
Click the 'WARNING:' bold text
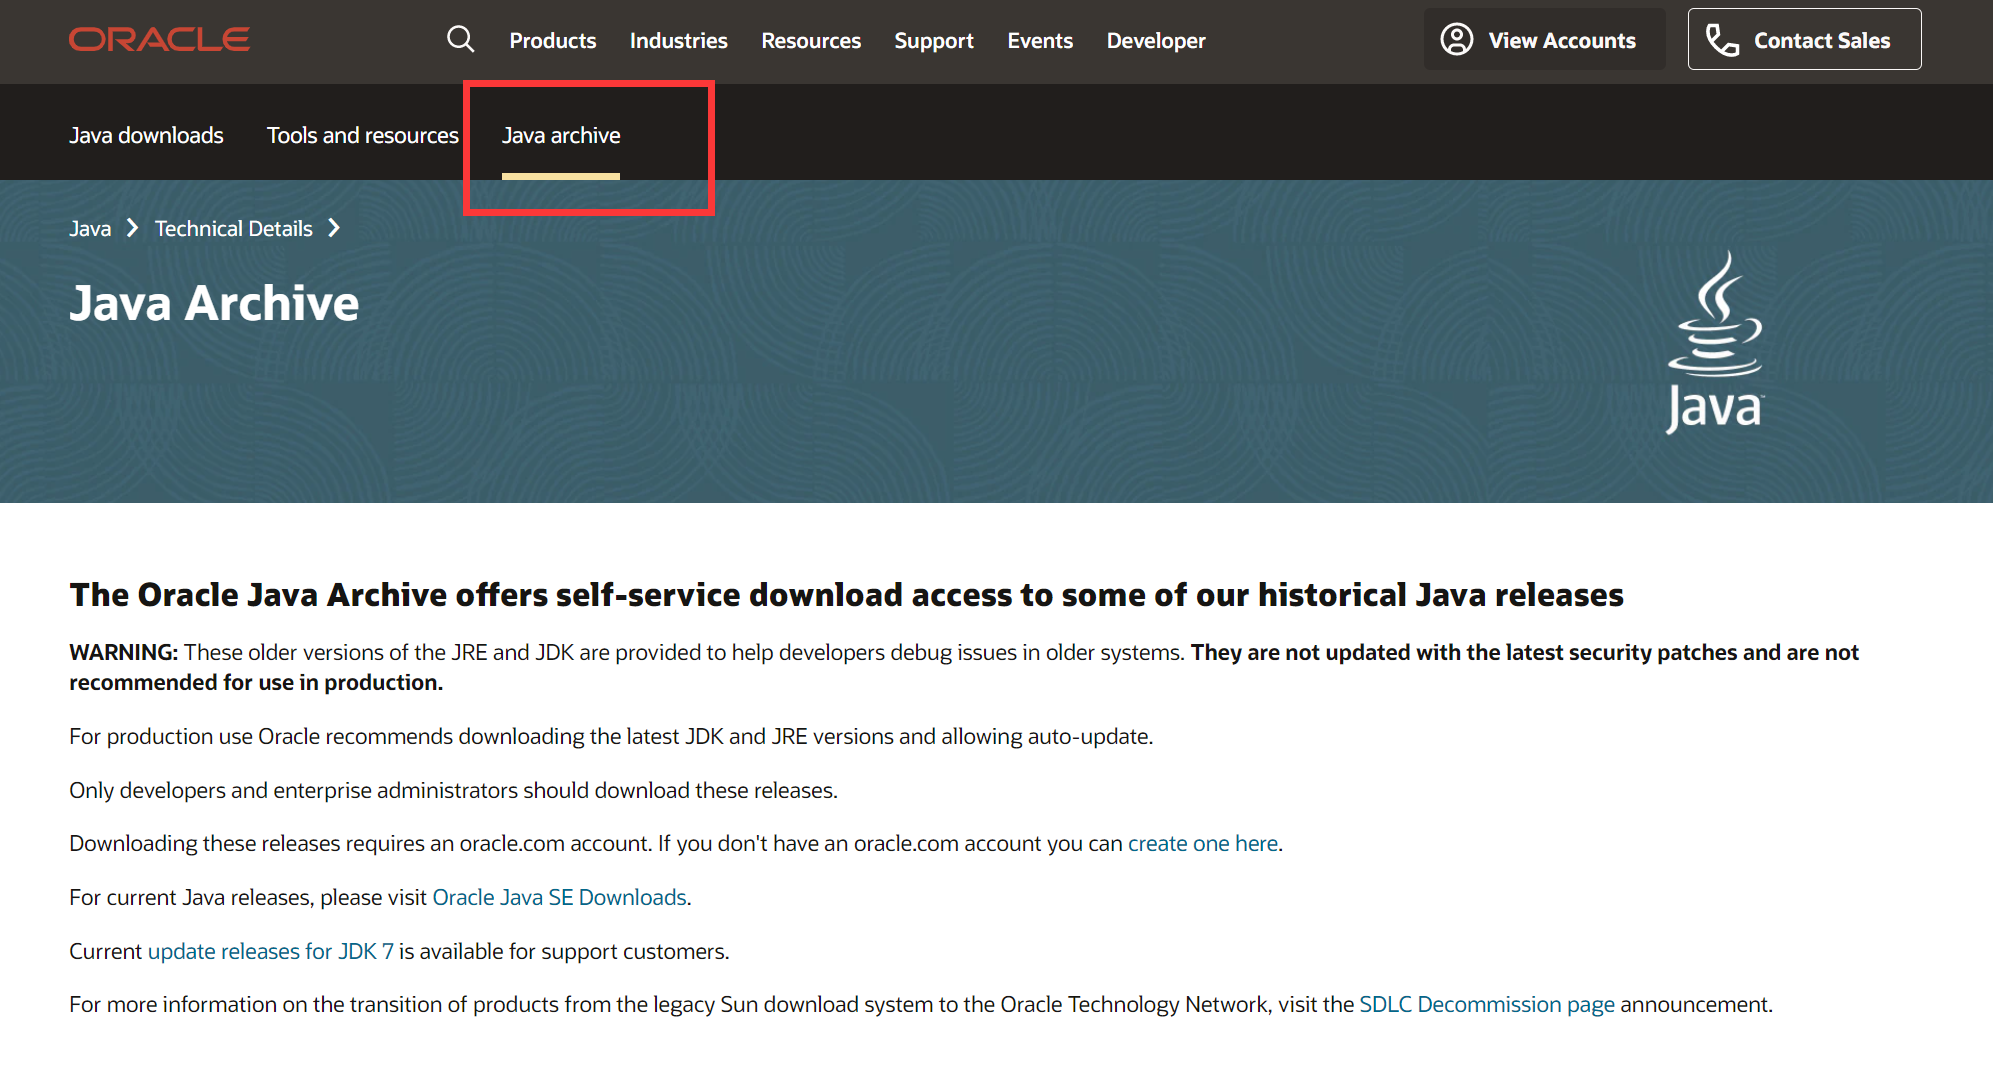(x=124, y=653)
